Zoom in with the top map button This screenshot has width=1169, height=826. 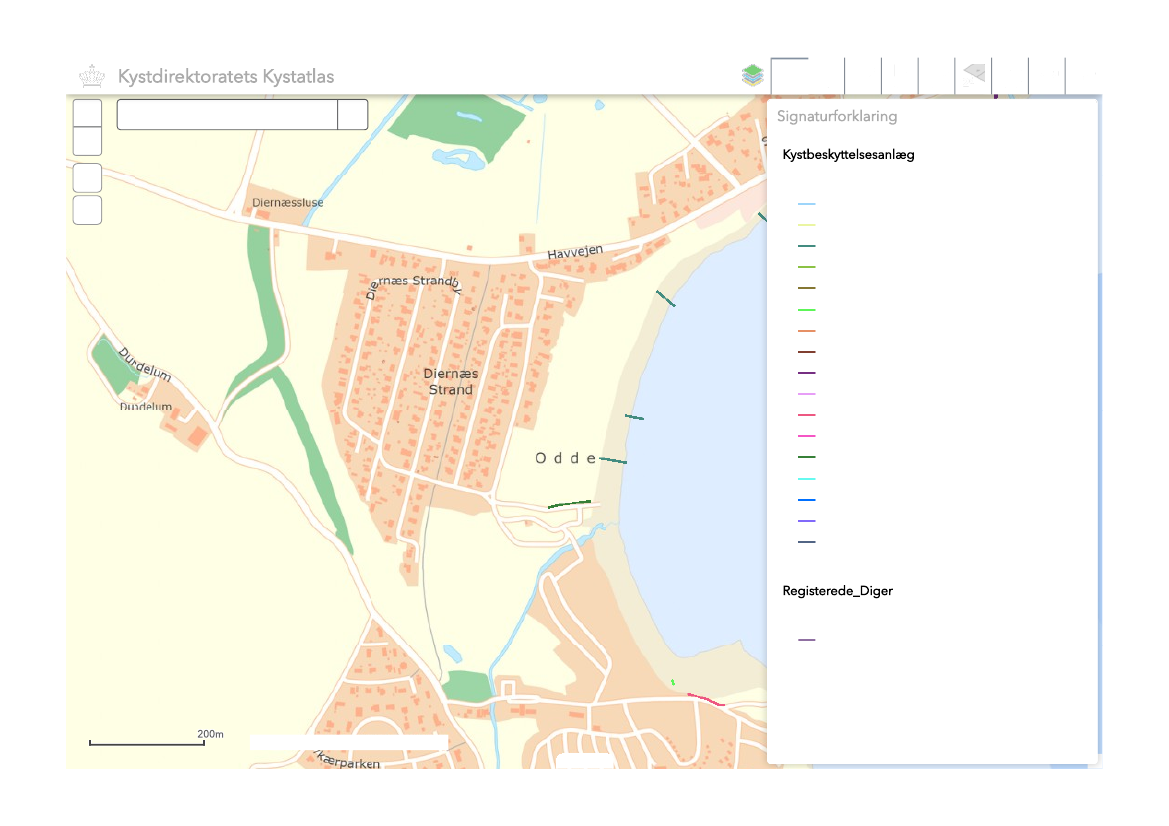pyautogui.click(x=87, y=113)
